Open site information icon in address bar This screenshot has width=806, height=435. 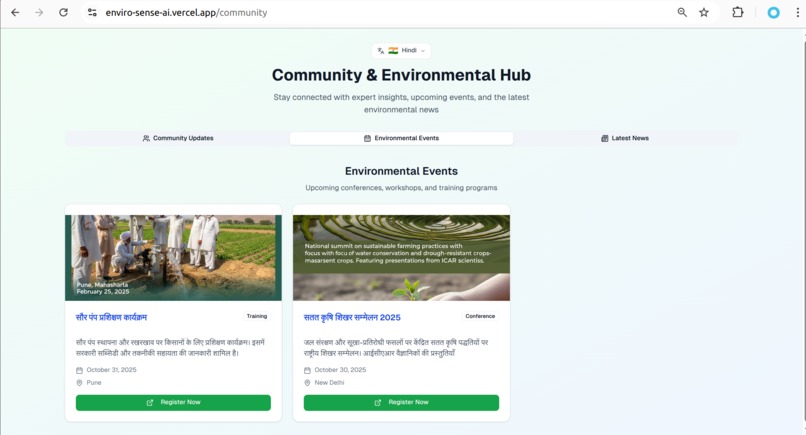click(x=92, y=12)
